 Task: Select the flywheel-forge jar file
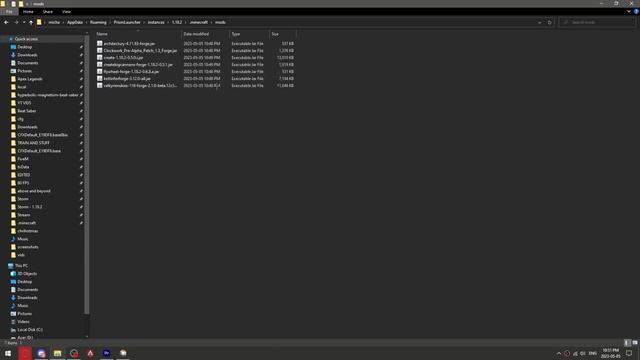point(131,71)
